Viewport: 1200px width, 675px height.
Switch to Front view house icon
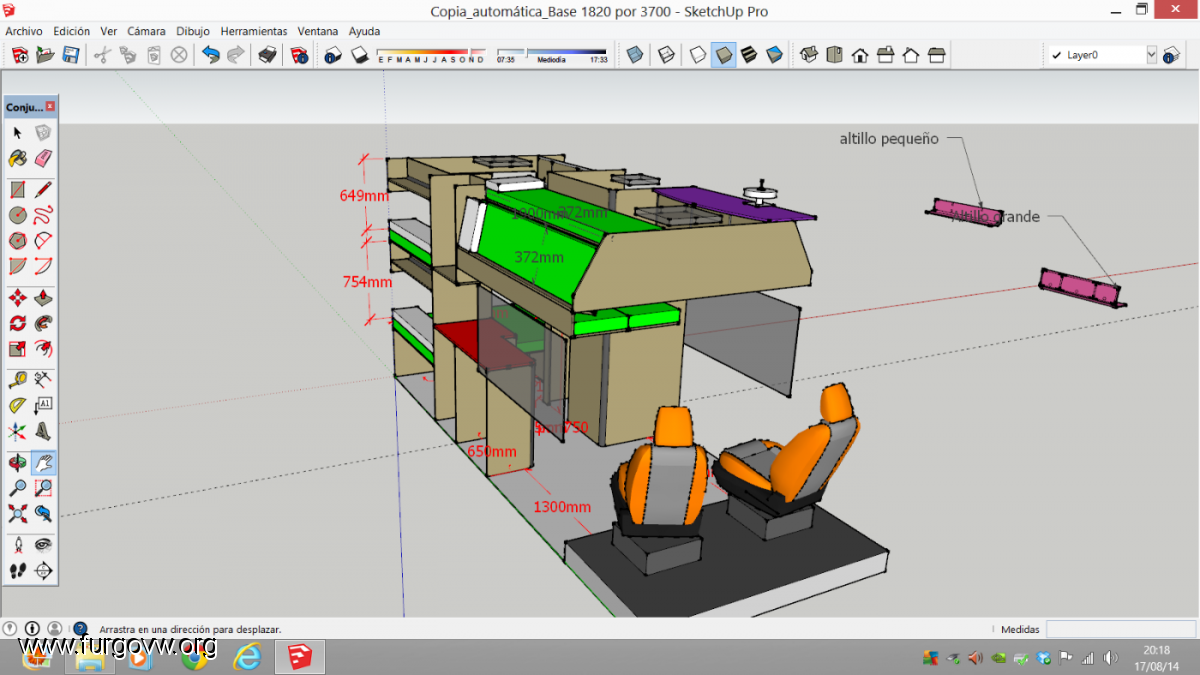[860, 55]
